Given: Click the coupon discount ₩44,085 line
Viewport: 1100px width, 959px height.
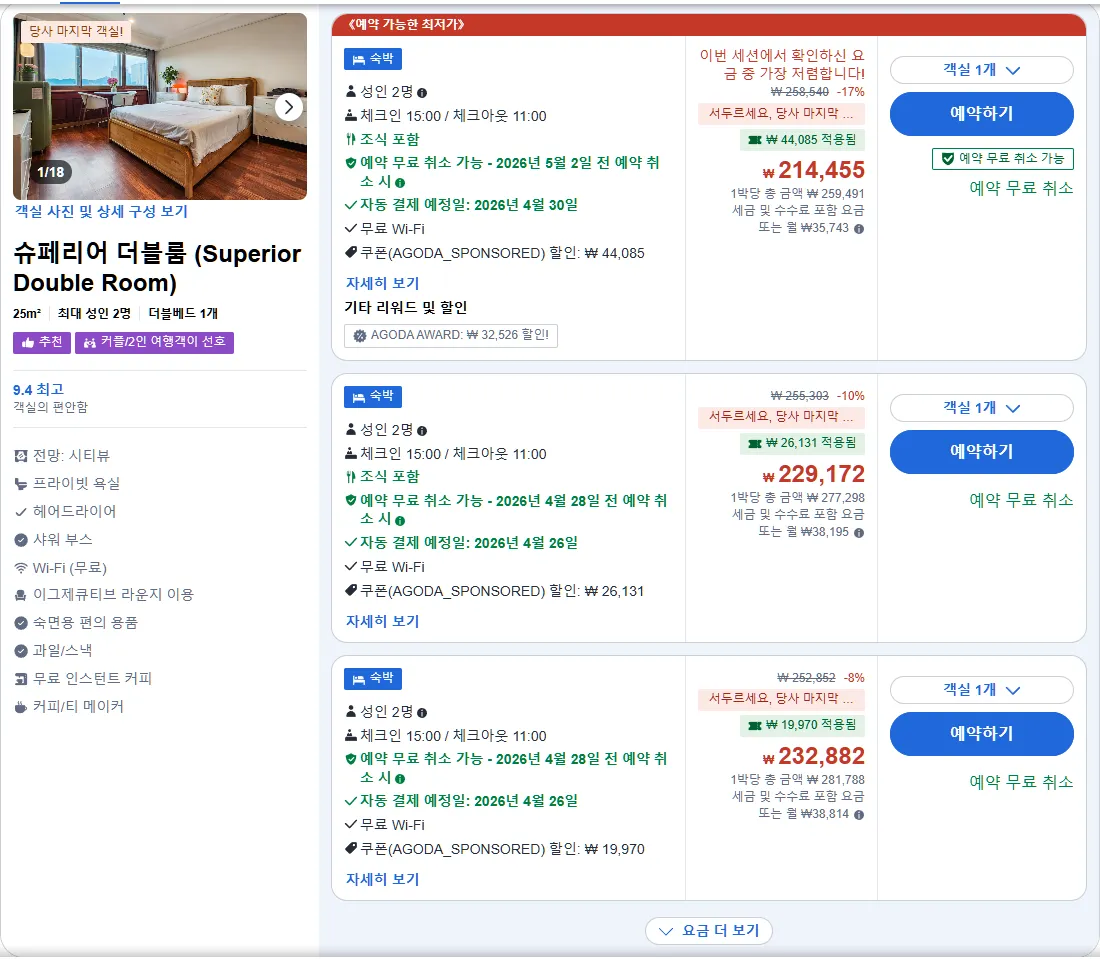Looking at the screenshot, I should coord(495,253).
